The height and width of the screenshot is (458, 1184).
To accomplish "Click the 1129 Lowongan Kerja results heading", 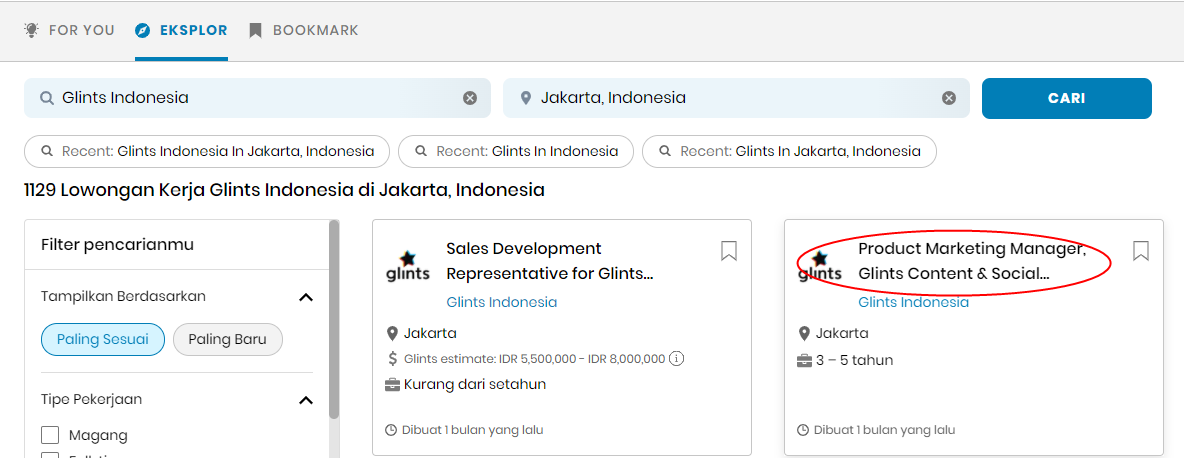I will 284,189.
